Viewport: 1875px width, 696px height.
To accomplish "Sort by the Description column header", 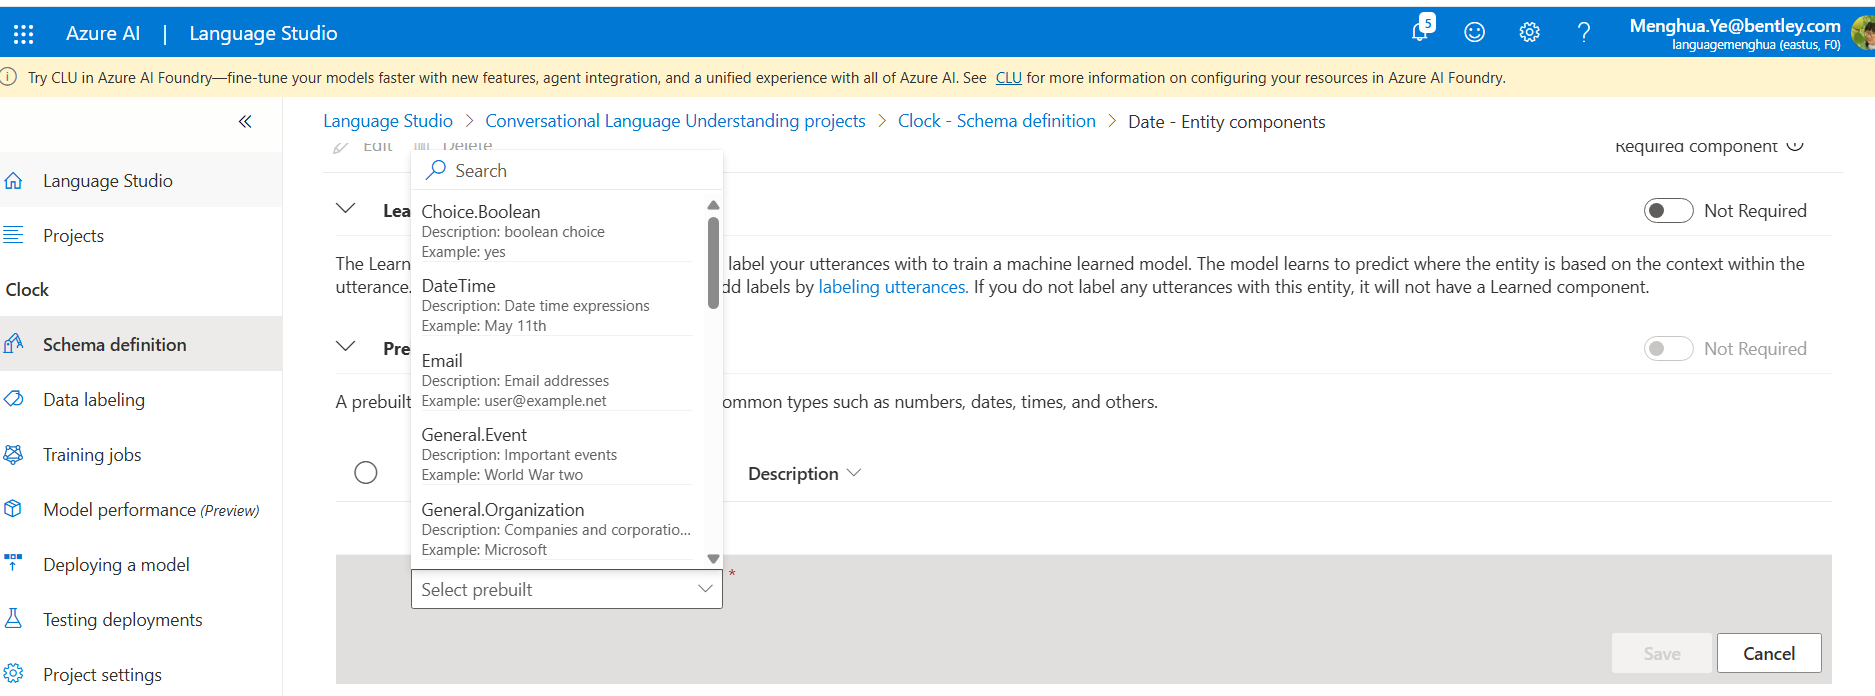I will click(804, 474).
